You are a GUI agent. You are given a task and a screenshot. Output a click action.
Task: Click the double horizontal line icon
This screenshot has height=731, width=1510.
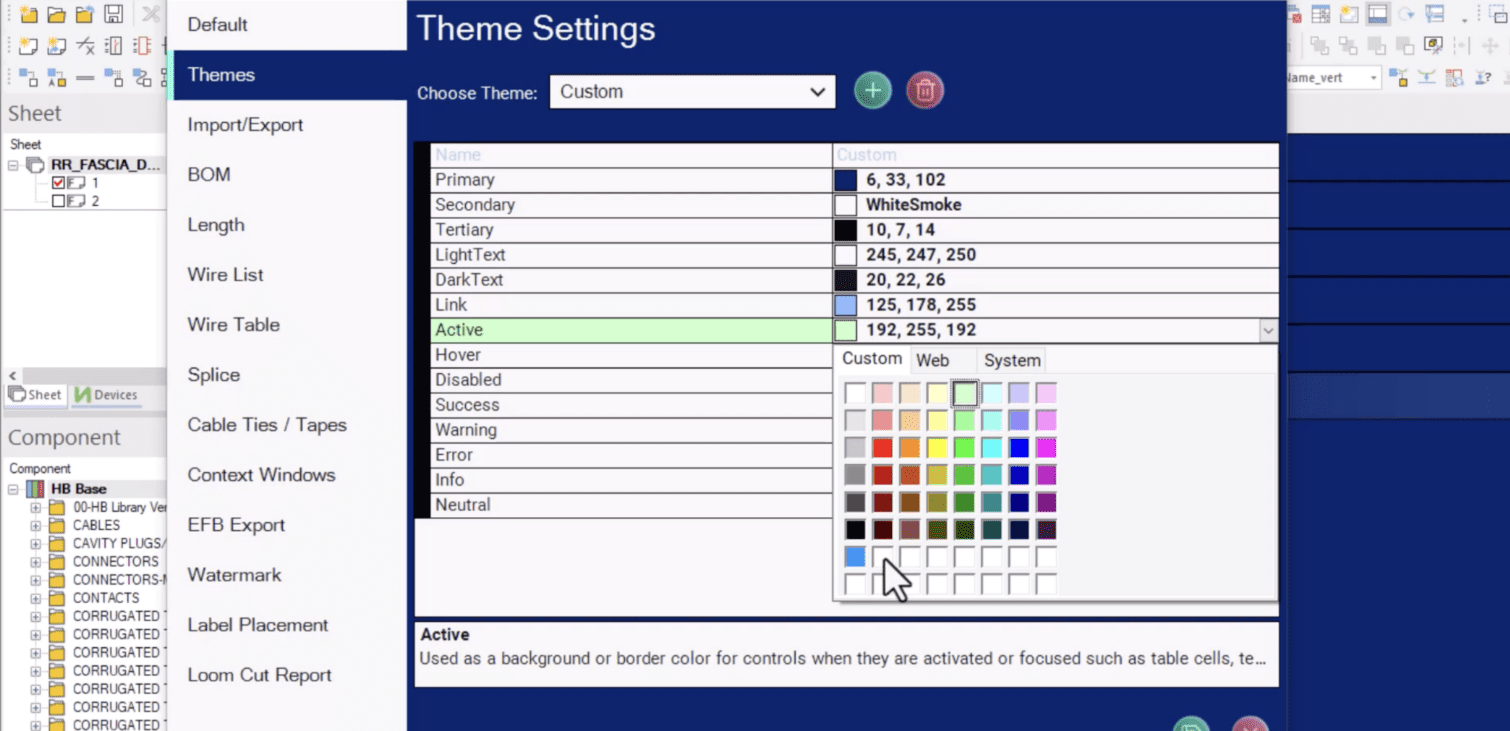(85, 77)
